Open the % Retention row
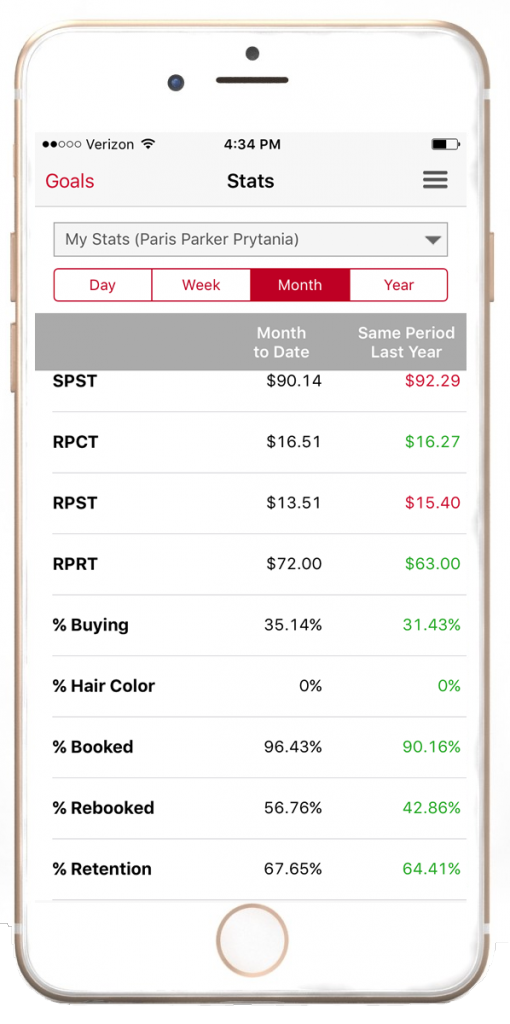510x1024 pixels. tap(259, 869)
